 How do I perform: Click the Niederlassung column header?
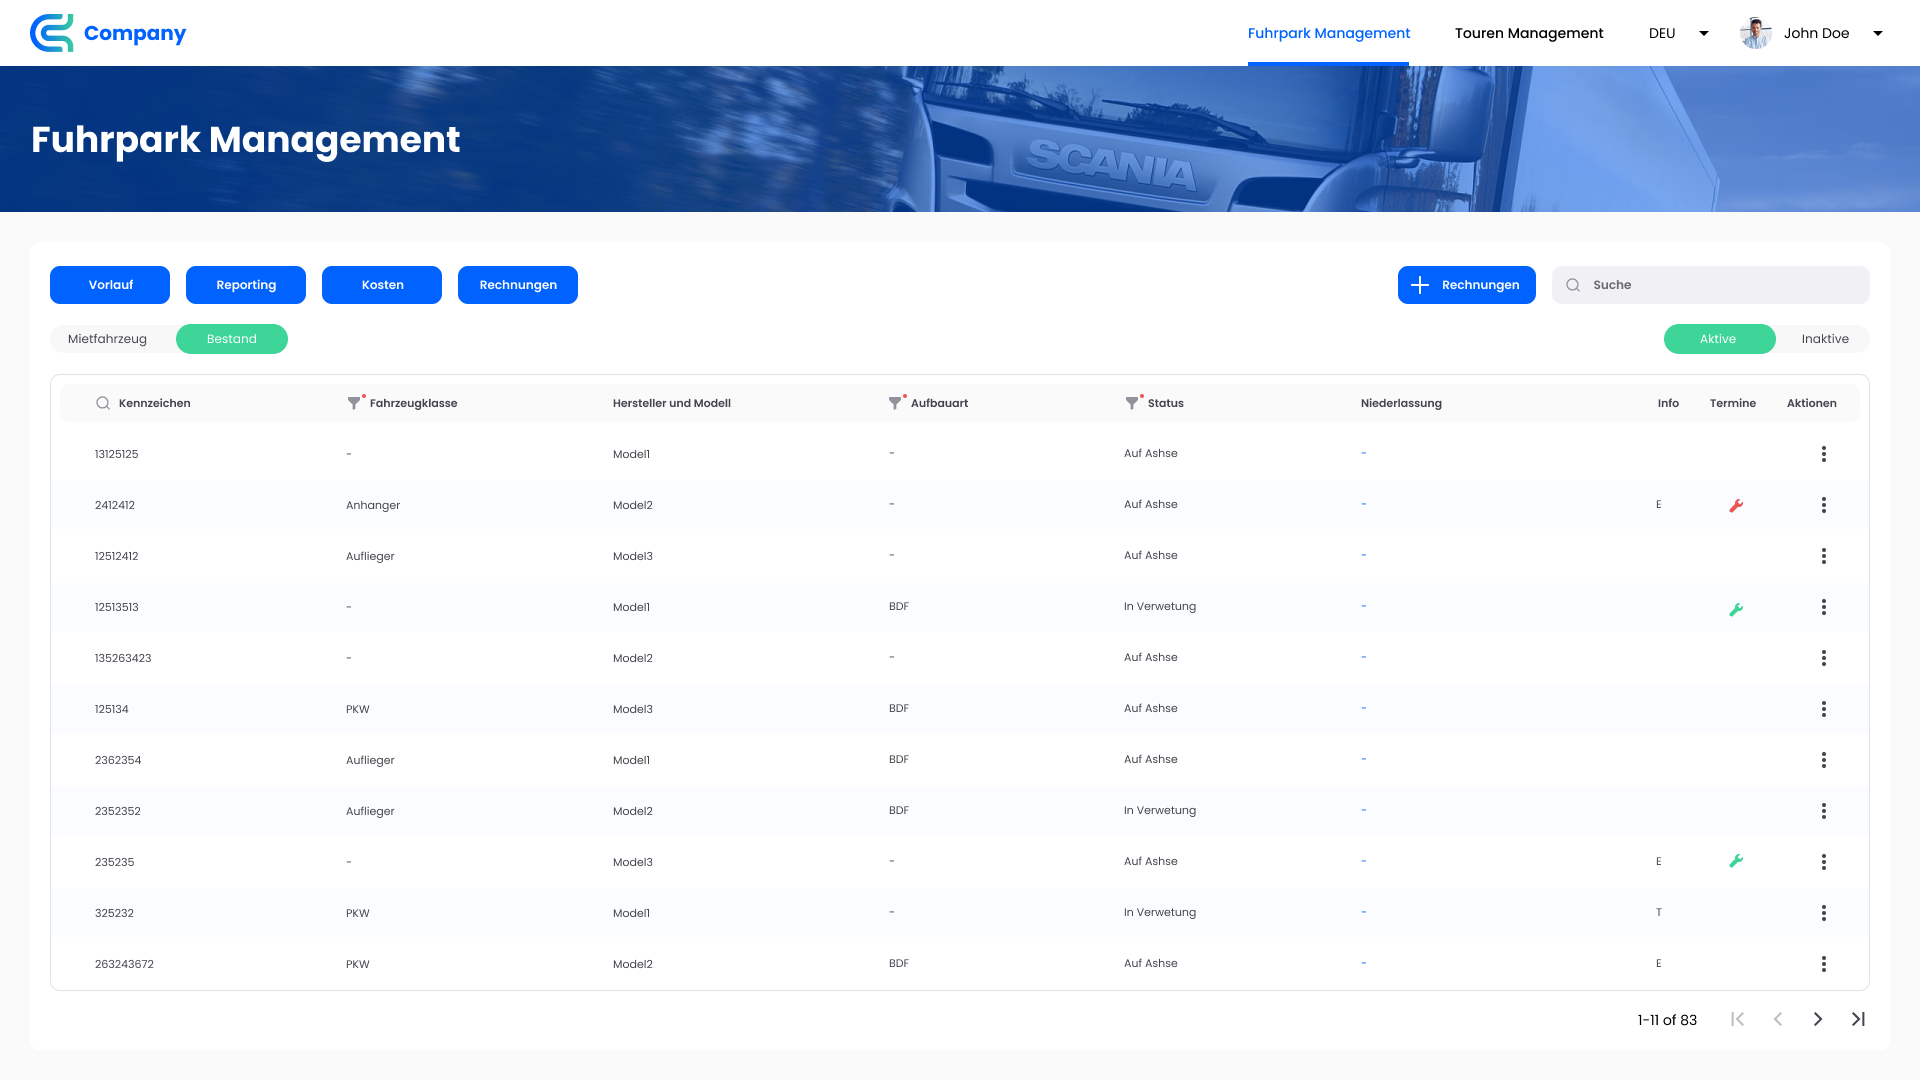[x=1401, y=403]
